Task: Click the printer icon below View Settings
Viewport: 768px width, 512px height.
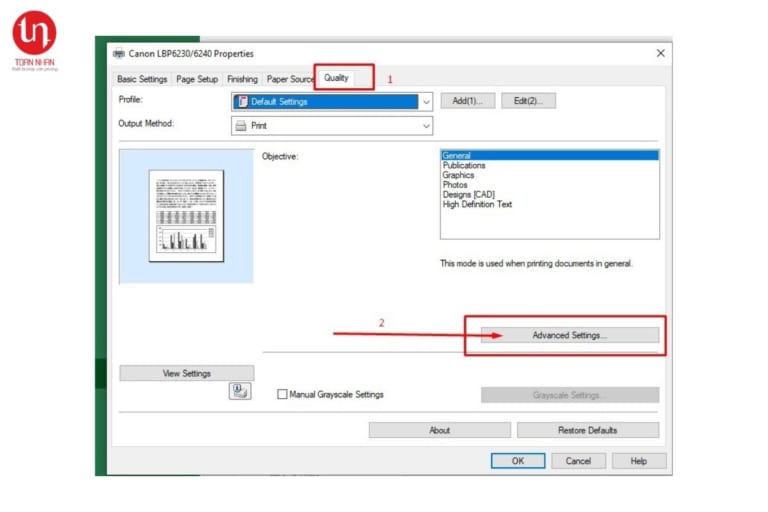Action: point(240,391)
